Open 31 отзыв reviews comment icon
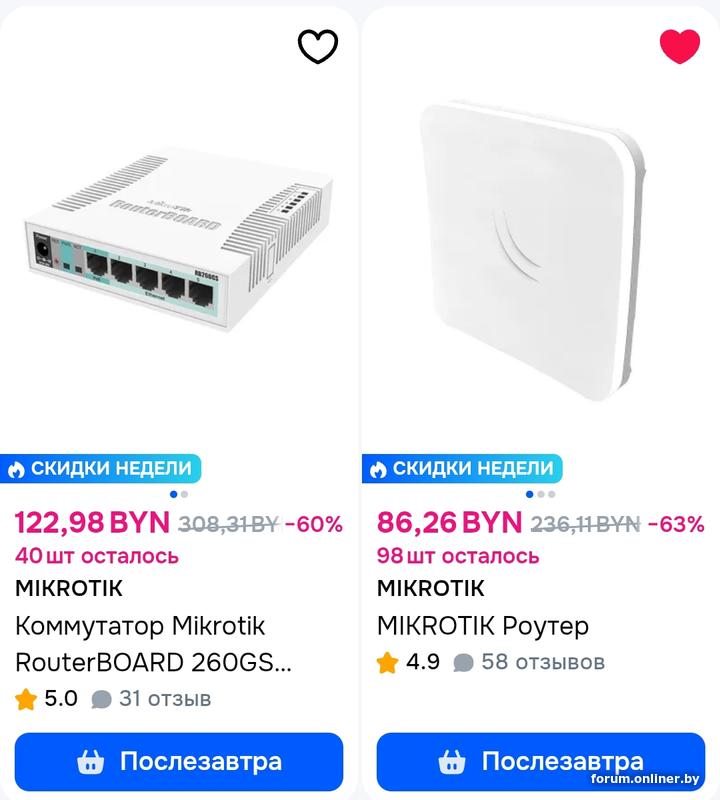 click(102, 699)
